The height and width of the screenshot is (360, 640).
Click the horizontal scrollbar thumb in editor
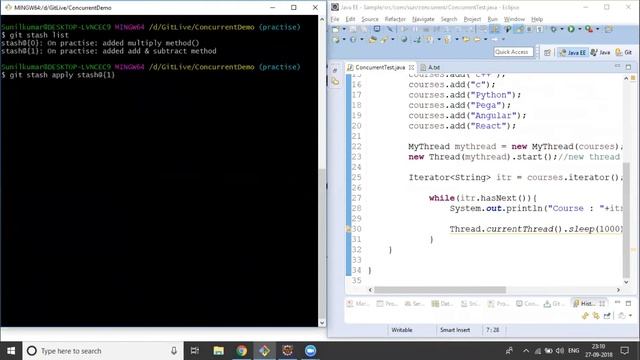click(440, 290)
